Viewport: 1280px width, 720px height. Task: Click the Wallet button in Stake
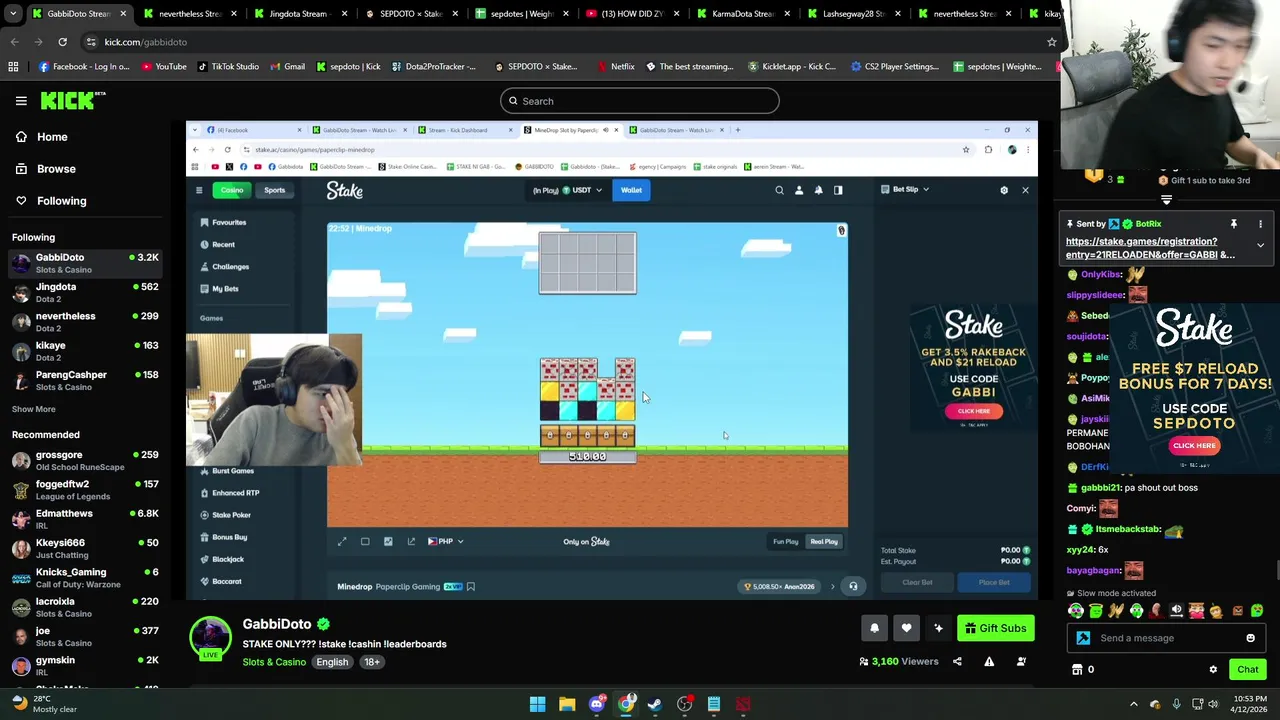point(631,190)
